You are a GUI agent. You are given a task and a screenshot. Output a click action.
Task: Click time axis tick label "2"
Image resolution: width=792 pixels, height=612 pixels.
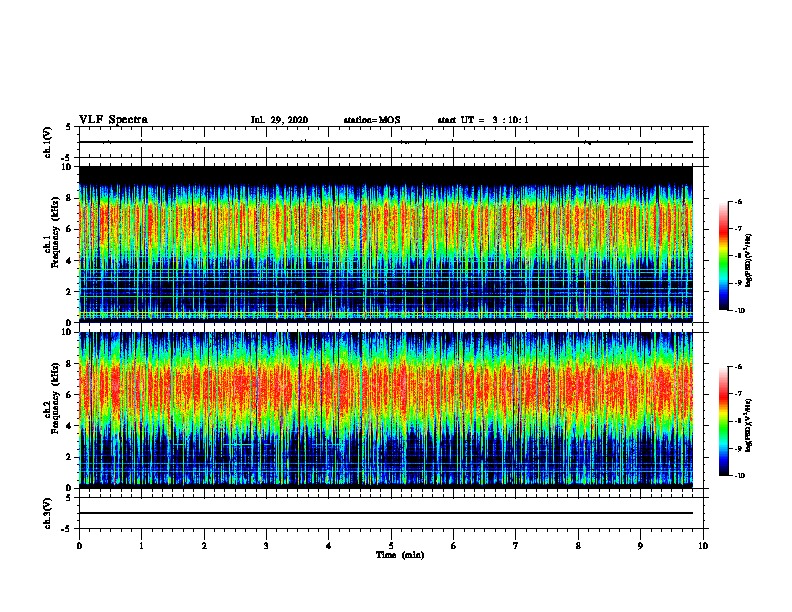pyautogui.click(x=204, y=546)
